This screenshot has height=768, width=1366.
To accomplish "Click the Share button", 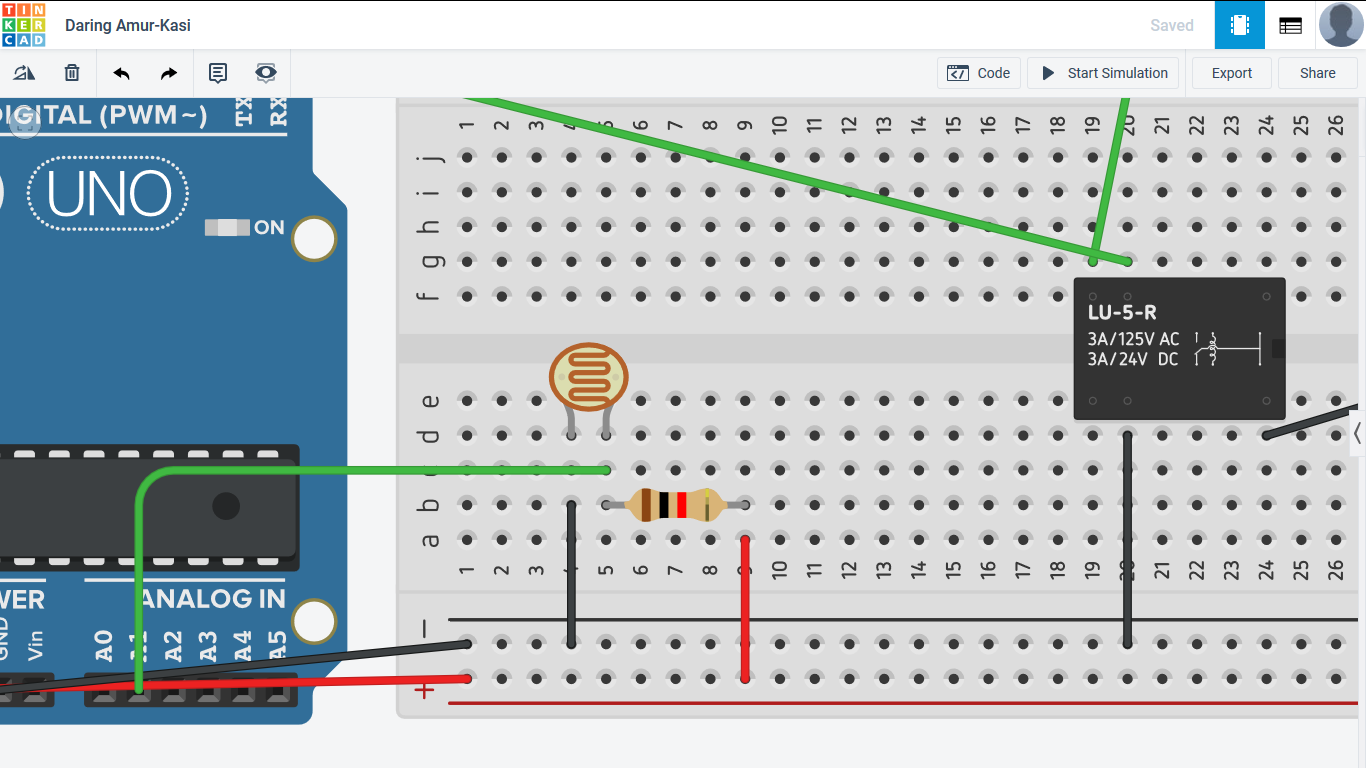I will 1317,73.
